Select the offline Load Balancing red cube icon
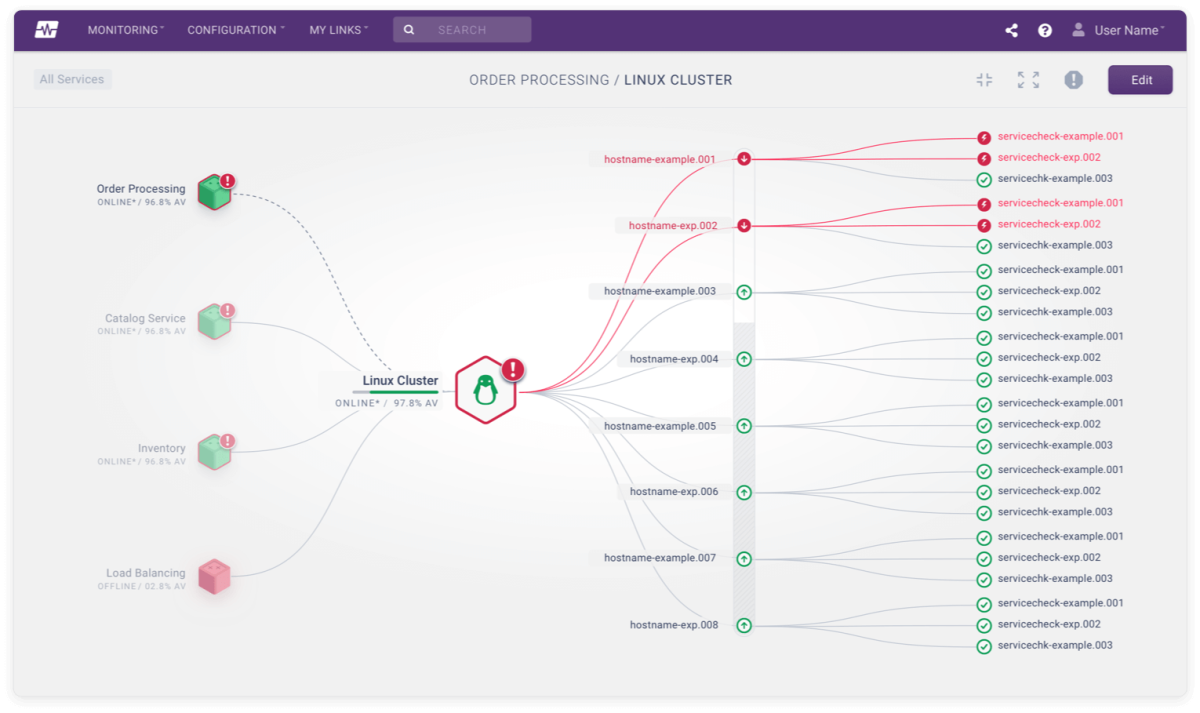1200x713 pixels. point(214,576)
